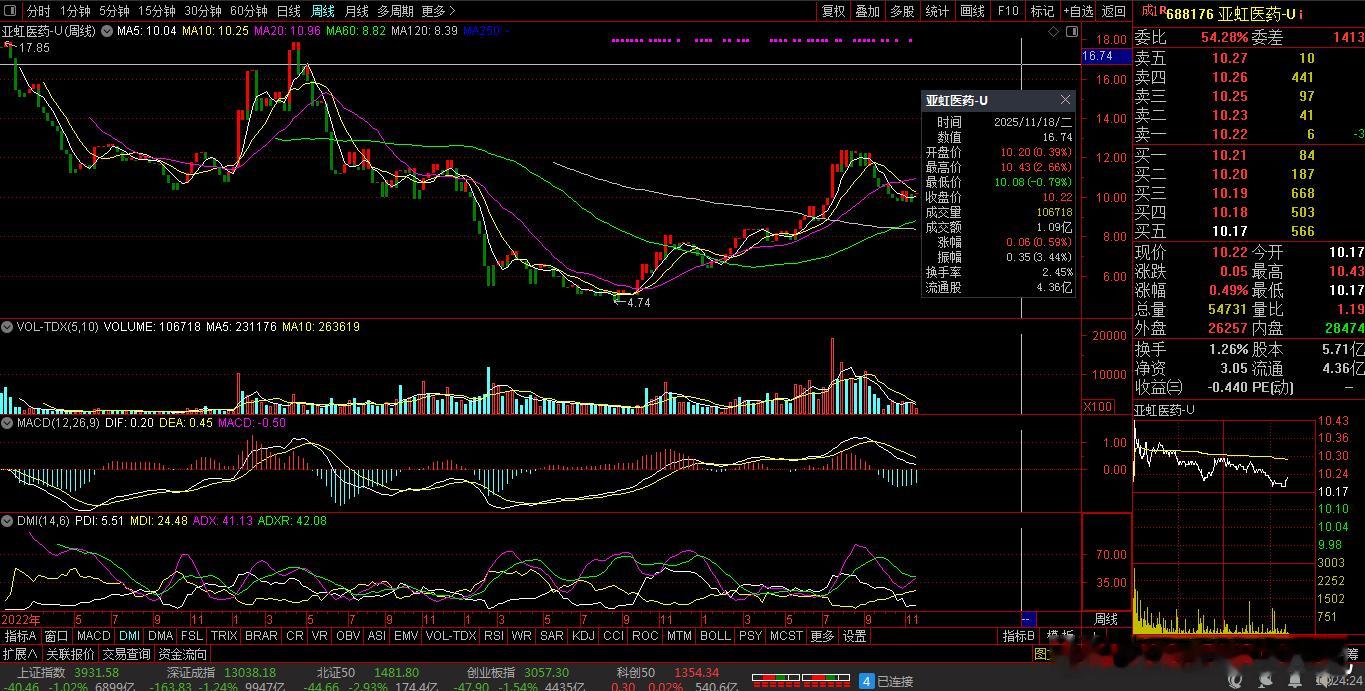
Task: Click the X100 volume scale label
Action: [x=1097, y=406]
